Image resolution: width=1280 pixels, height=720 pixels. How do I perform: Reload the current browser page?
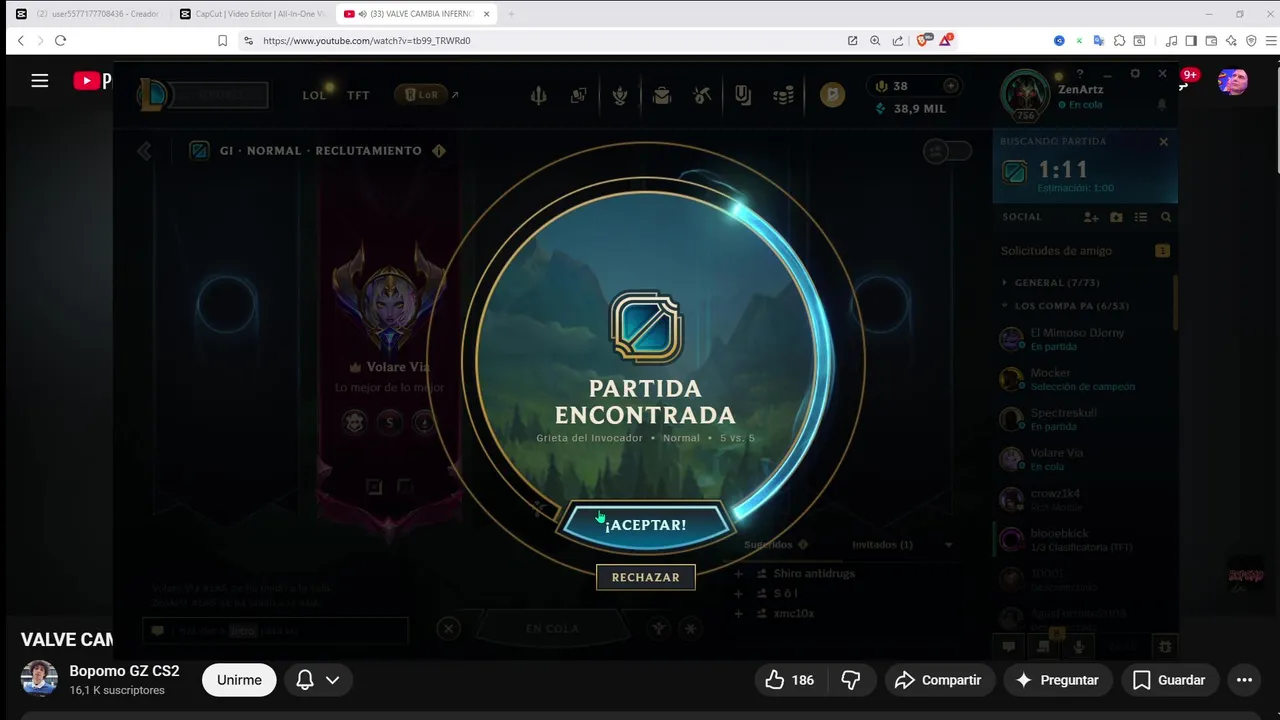[60, 40]
